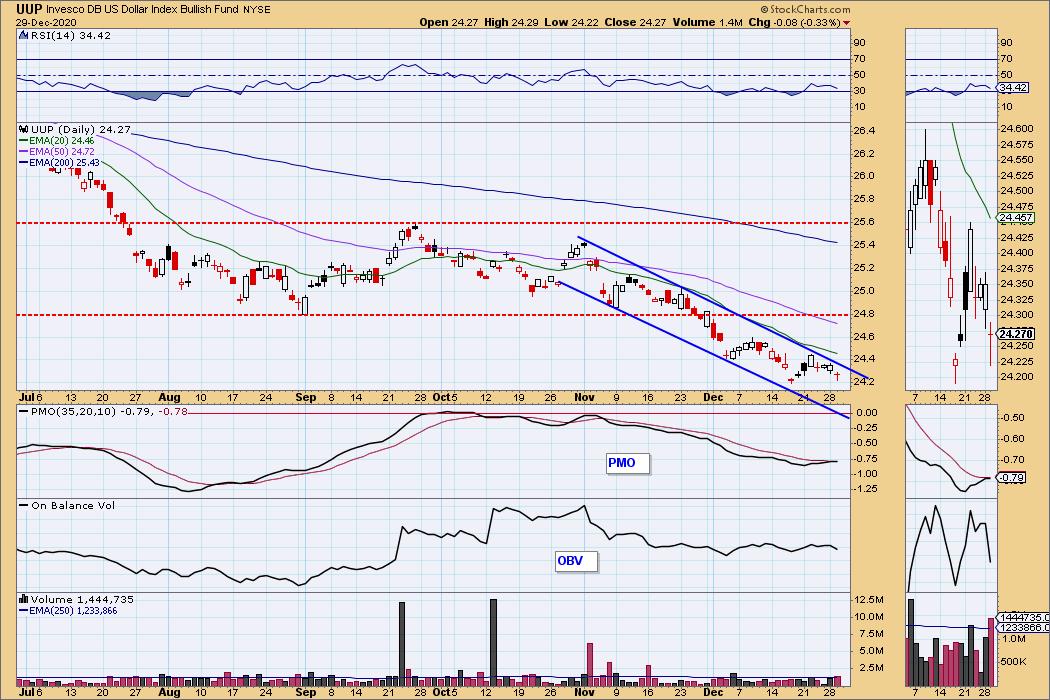
Task: Click the candlestick icon before UUP (Daily)
Action: (23, 129)
